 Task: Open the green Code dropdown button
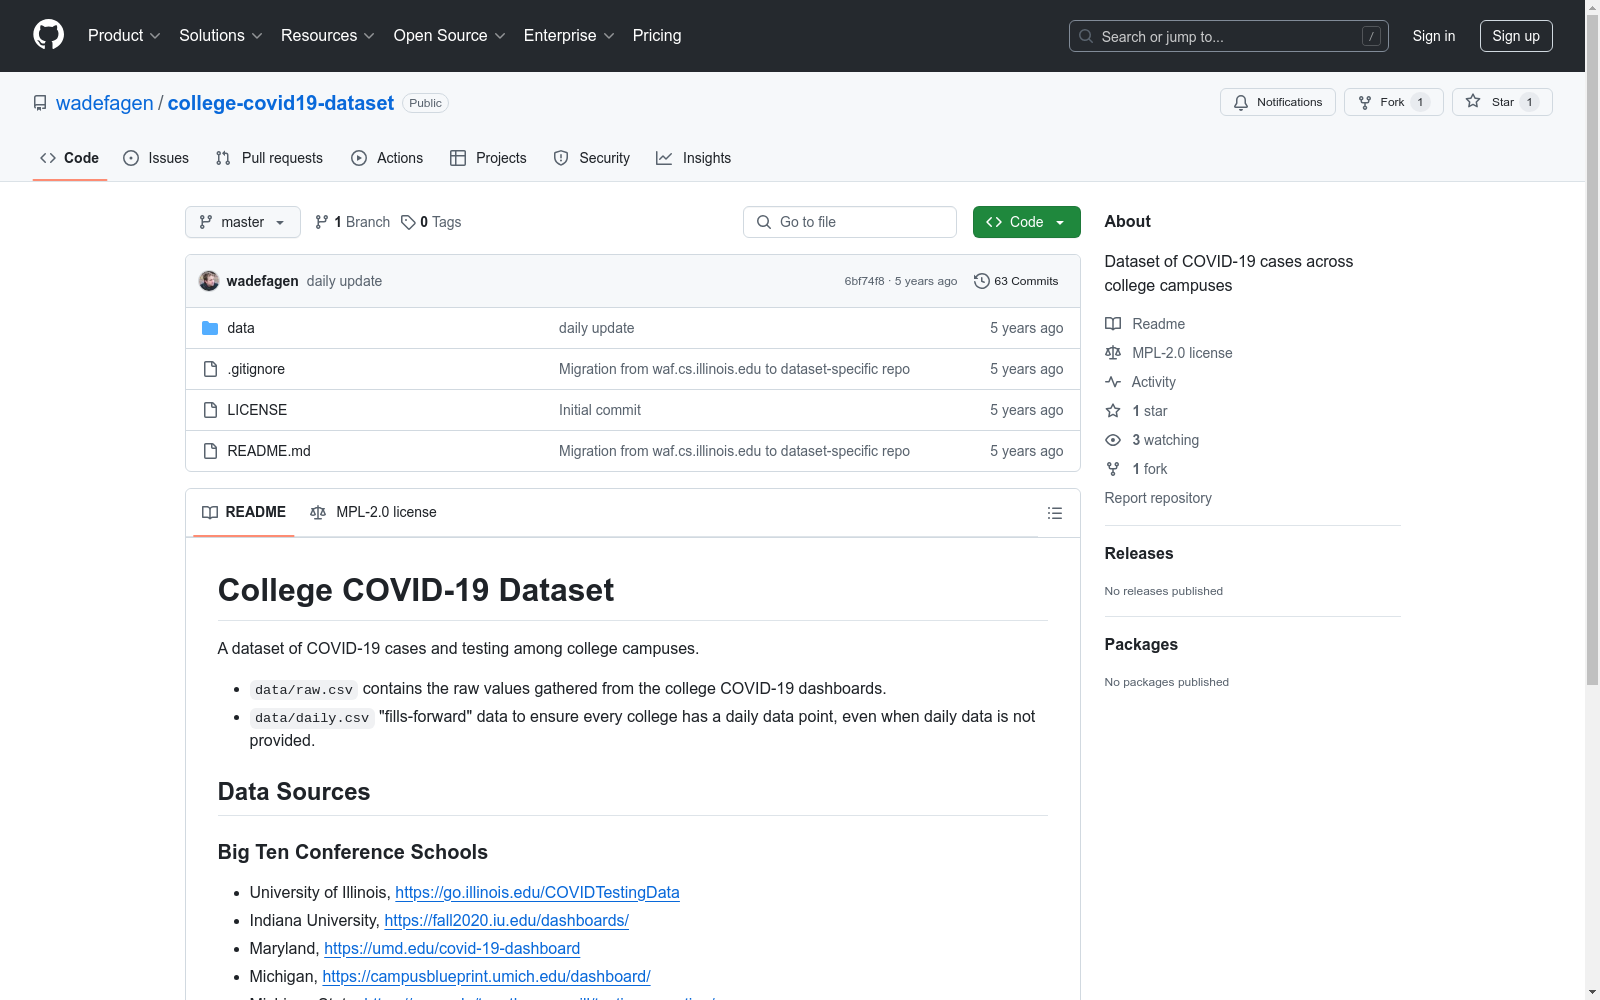pyautogui.click(x=1026, y=222)
